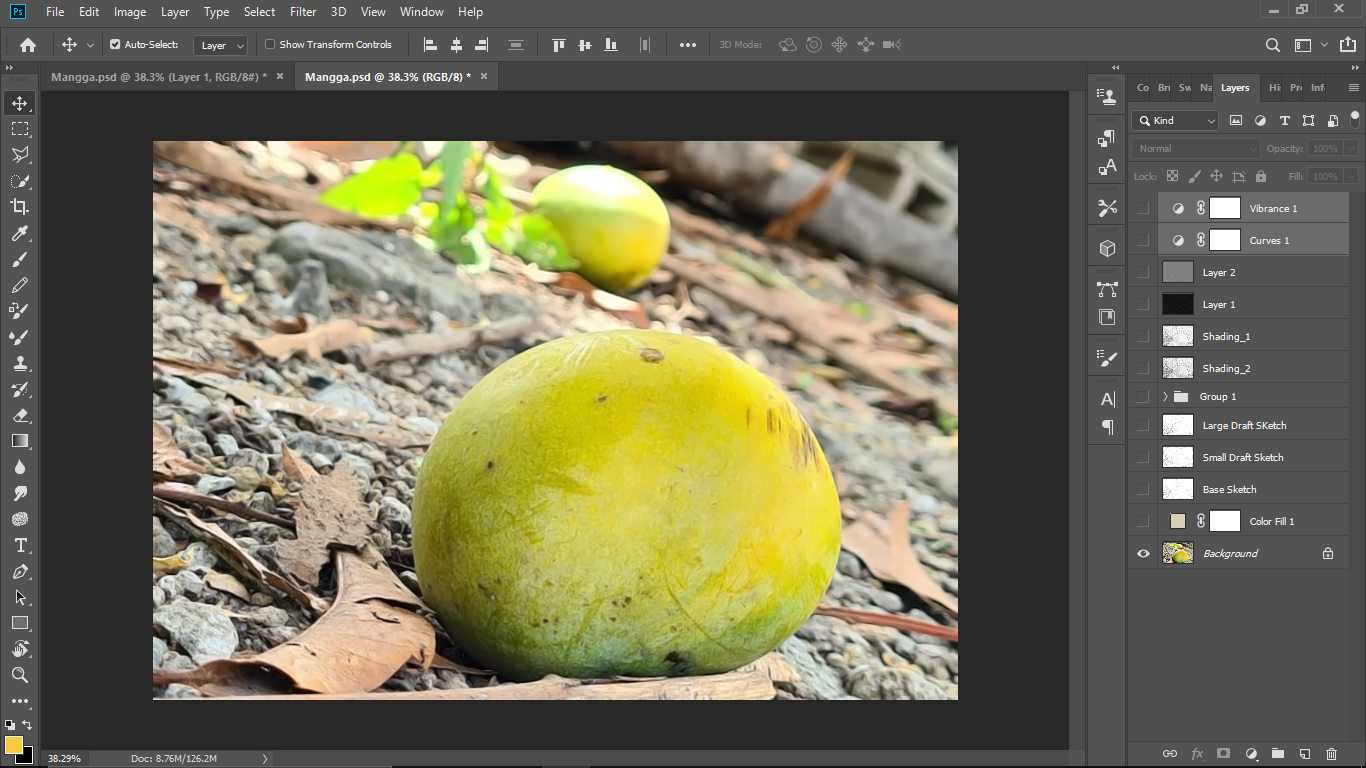Click the foreground color swatch
The height and width of the screenshot is (768, 1366).
click(13, 745)
